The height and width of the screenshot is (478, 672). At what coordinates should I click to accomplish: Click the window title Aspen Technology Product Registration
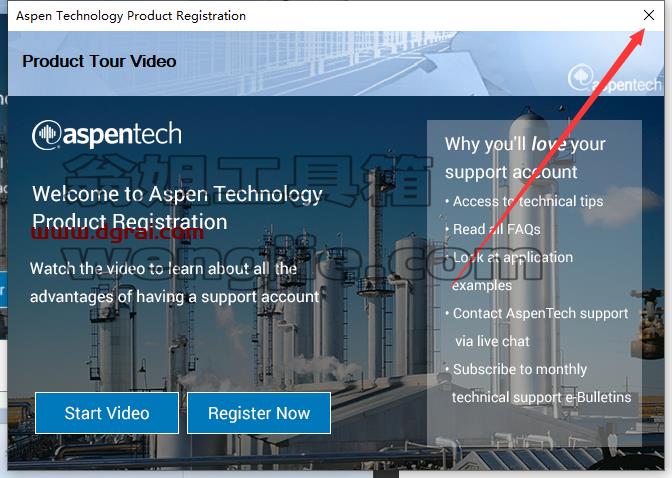[x=131, y=16]
